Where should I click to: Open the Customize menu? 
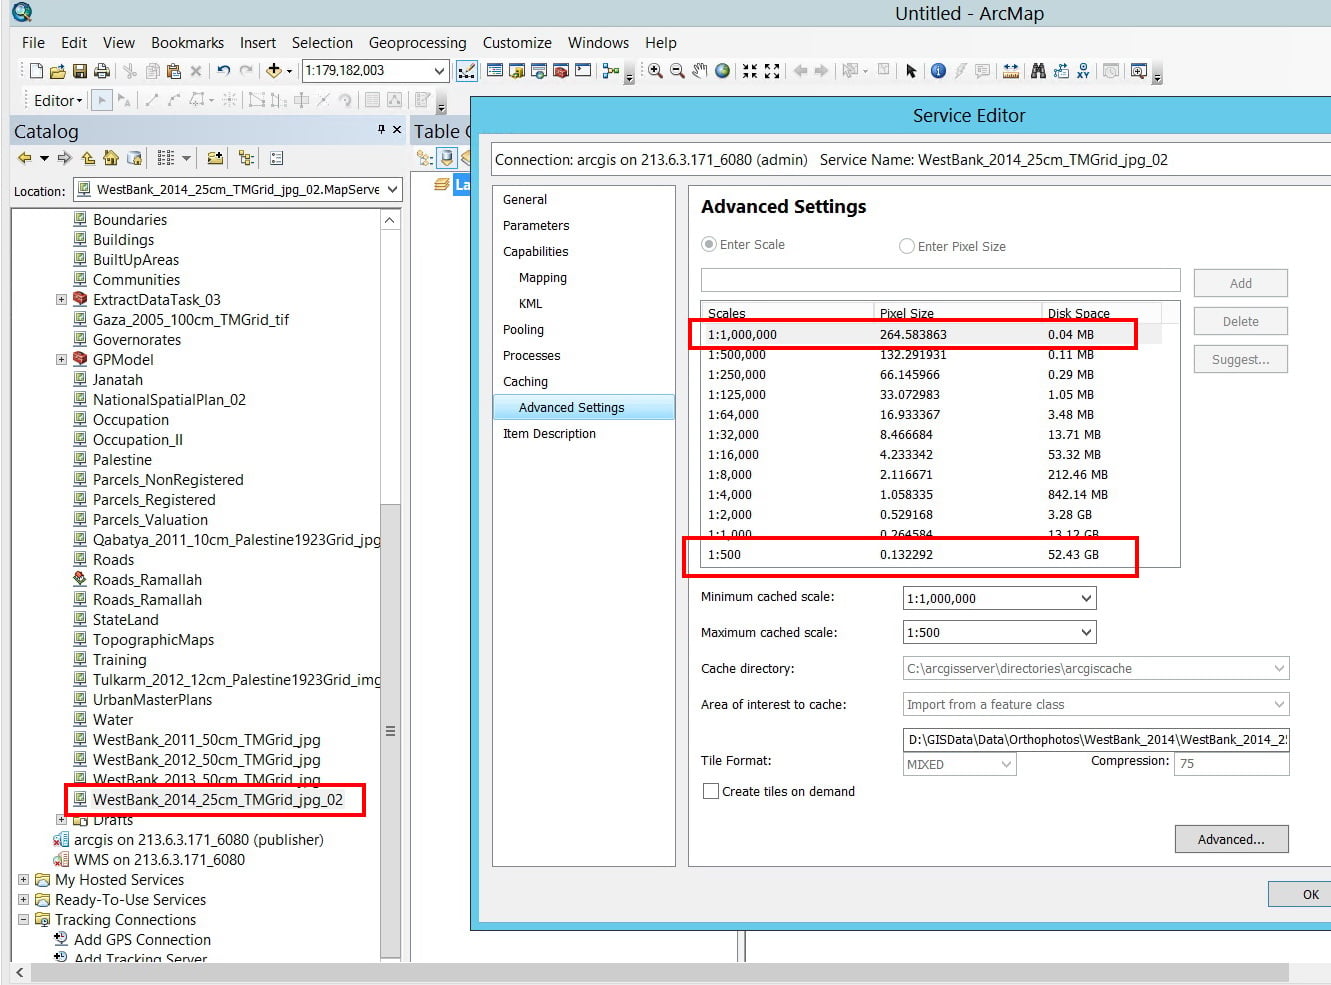point(517,43)
